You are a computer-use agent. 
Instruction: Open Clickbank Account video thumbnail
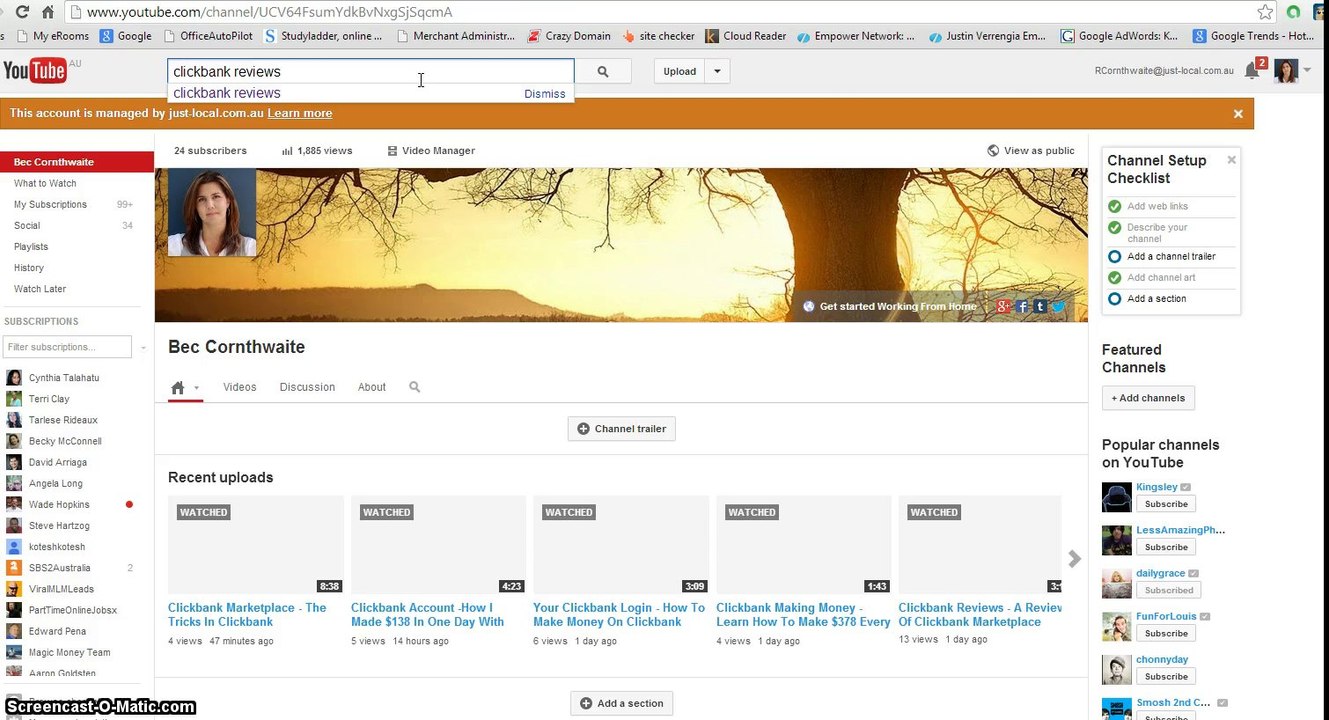438,545
